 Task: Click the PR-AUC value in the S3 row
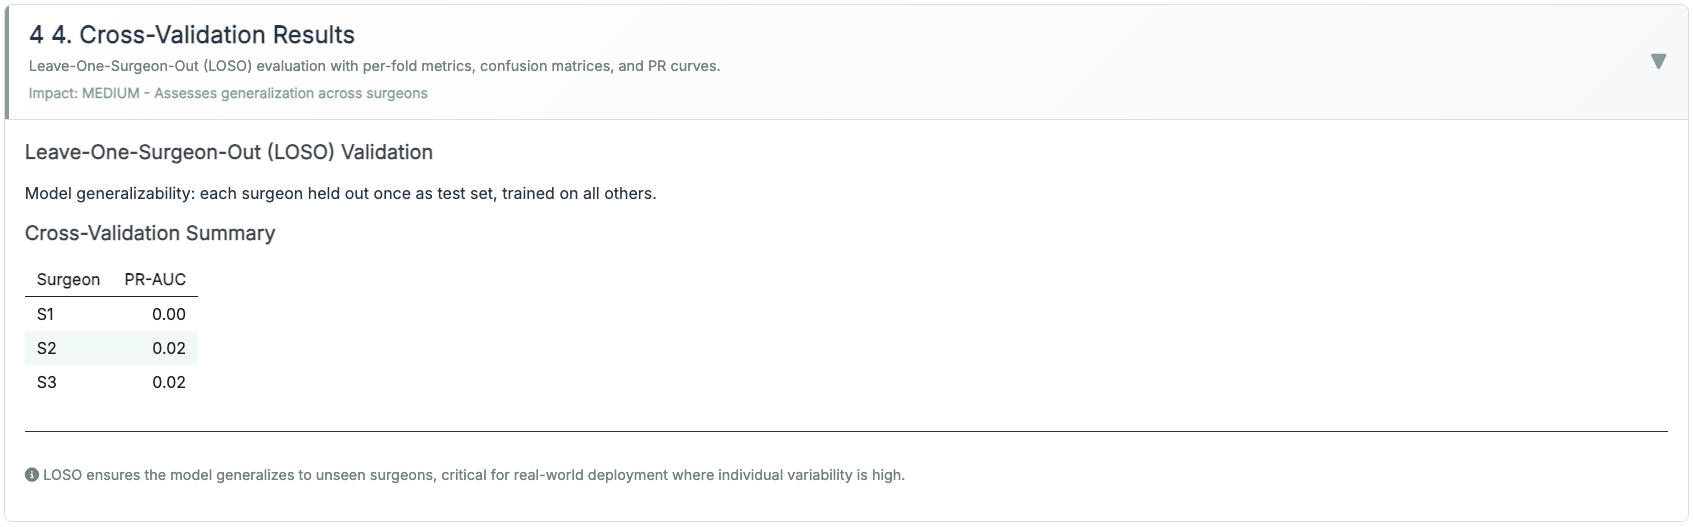169,382
